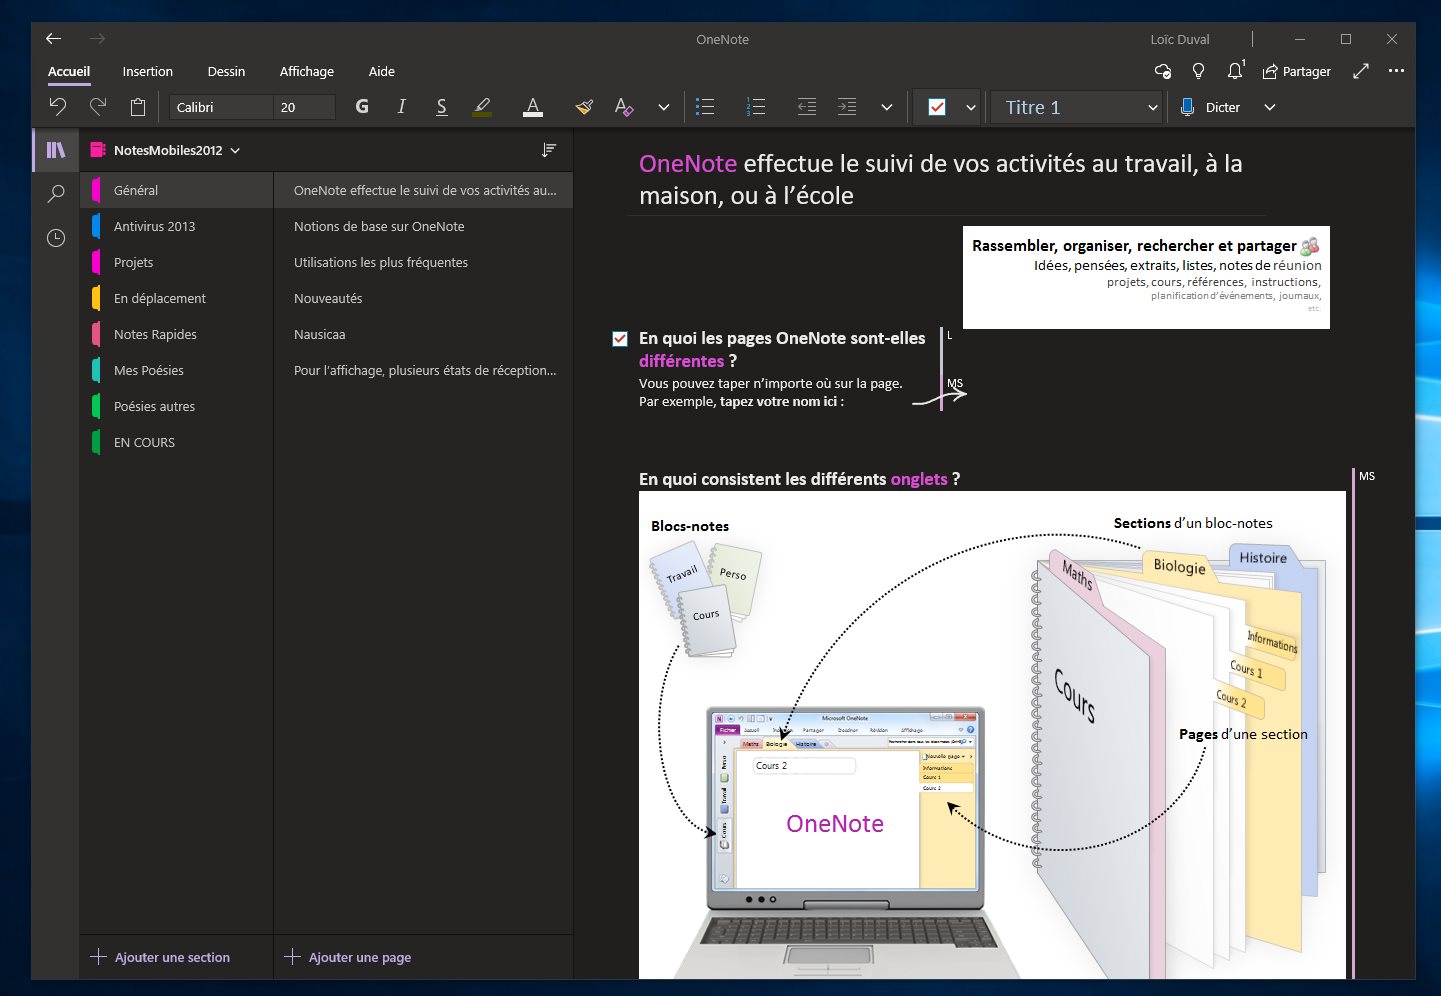This screenshot has width=1441, height=996.
Task: Click Ajouter une page
Action: (x=348, y=957)
